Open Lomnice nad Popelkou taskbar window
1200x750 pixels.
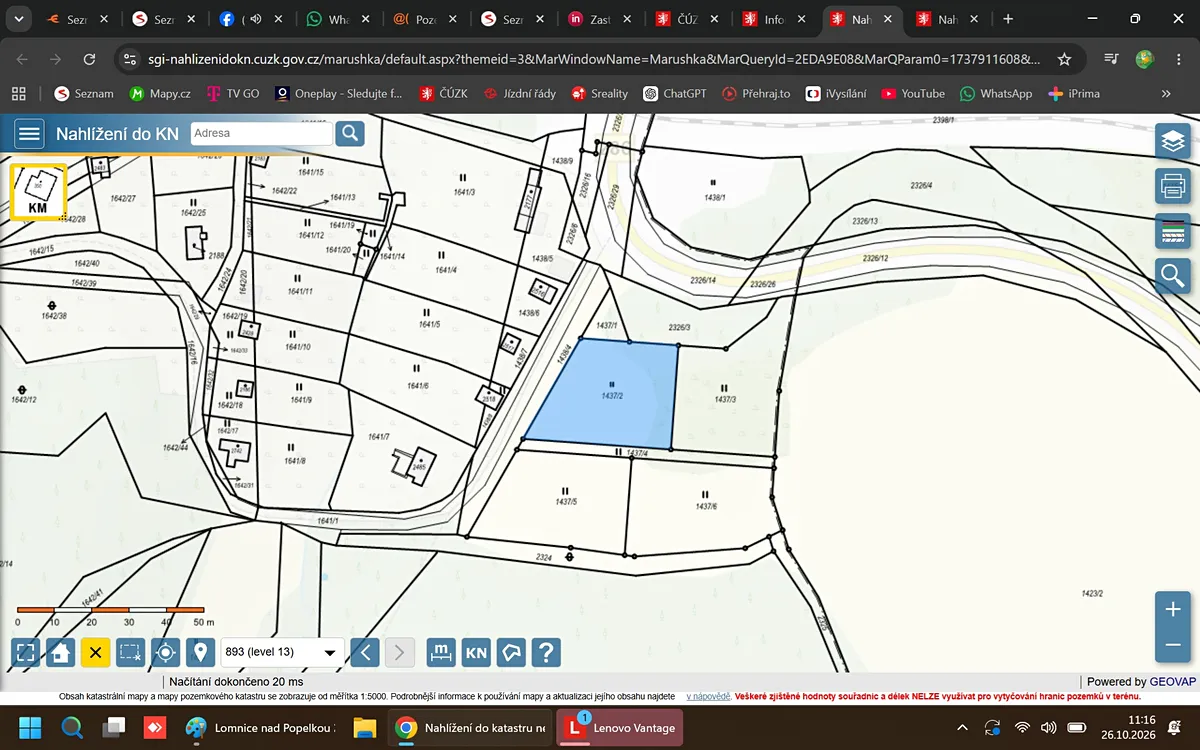[x=261, y=728]
